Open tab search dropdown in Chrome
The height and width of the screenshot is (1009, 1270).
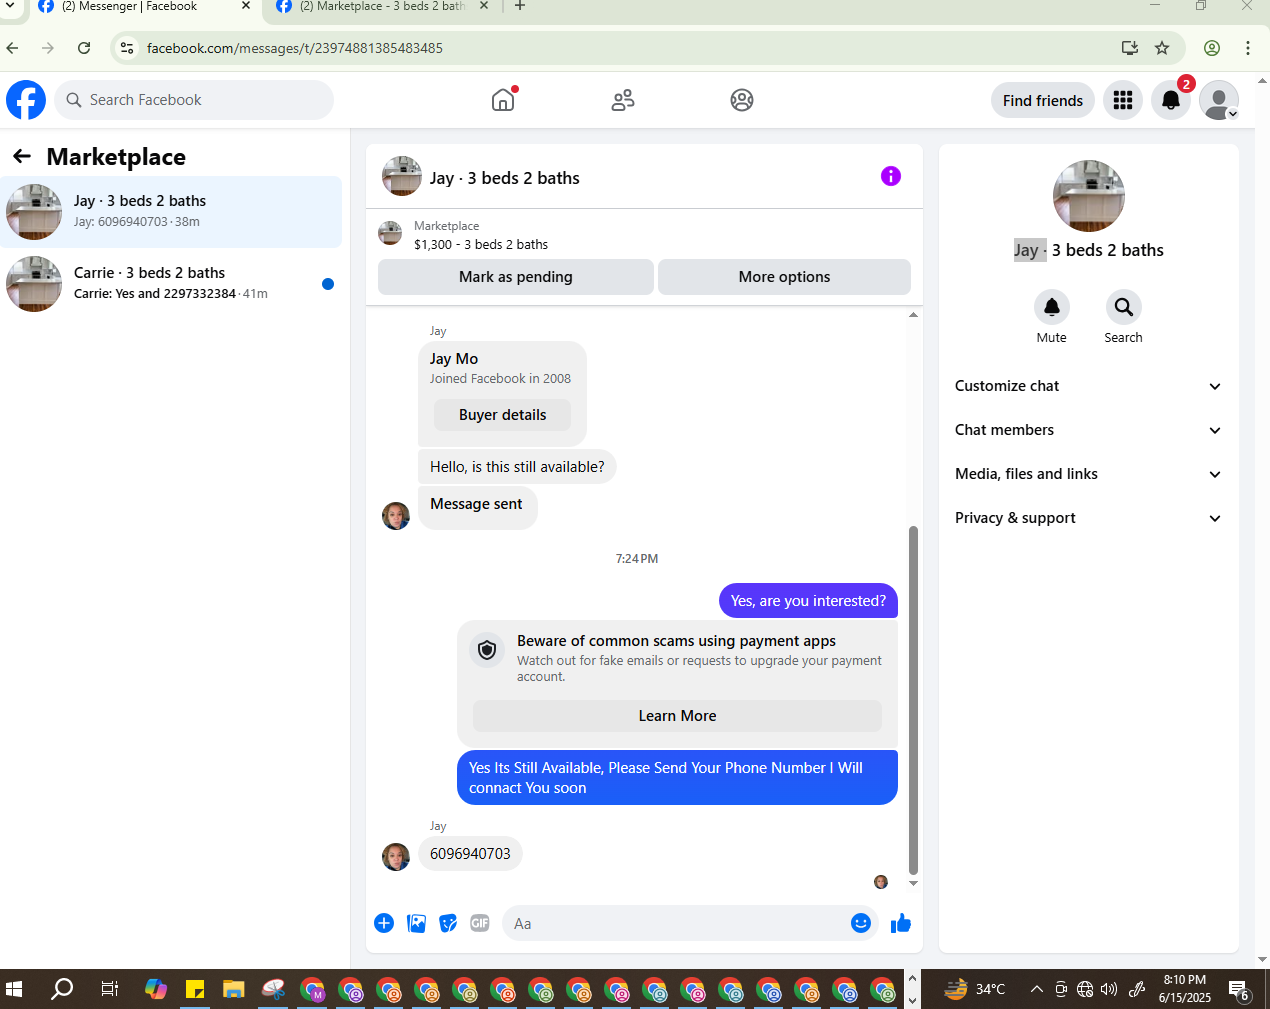pyautogui.click(x=10, y=6)
